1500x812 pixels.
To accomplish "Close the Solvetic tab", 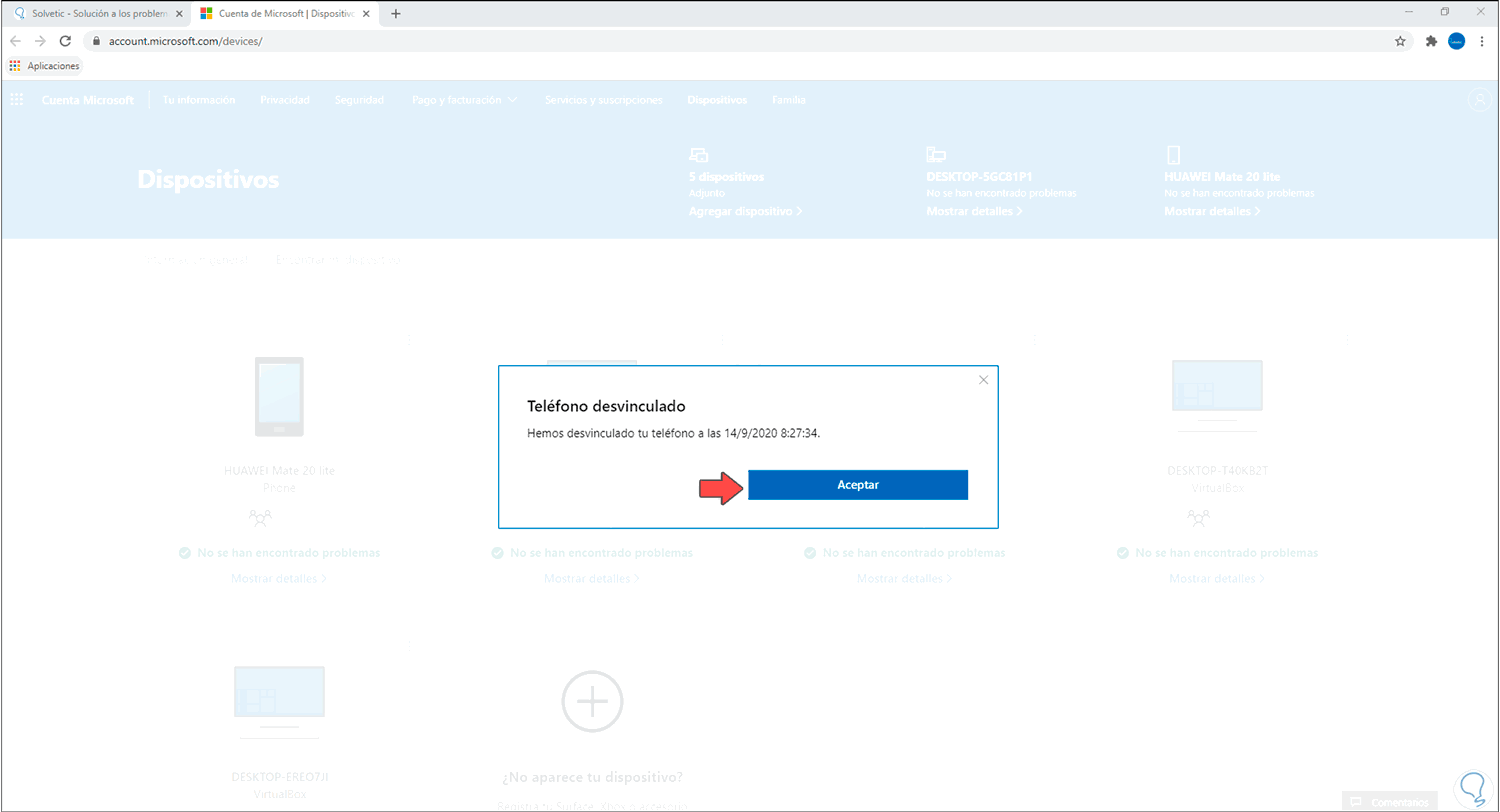I will [179, 13].
